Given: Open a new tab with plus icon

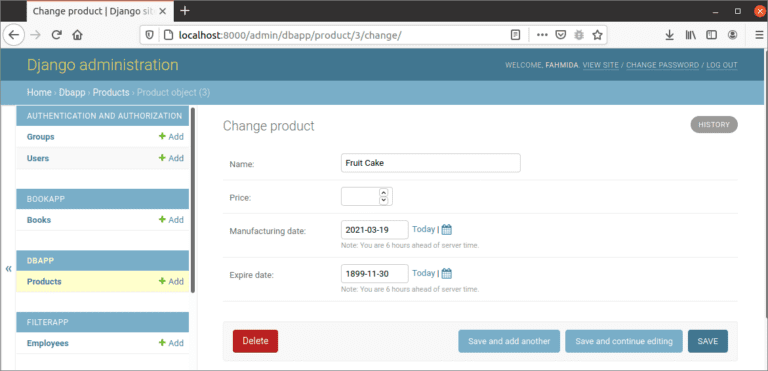Looking at the screenshot, I should point(185,10).
